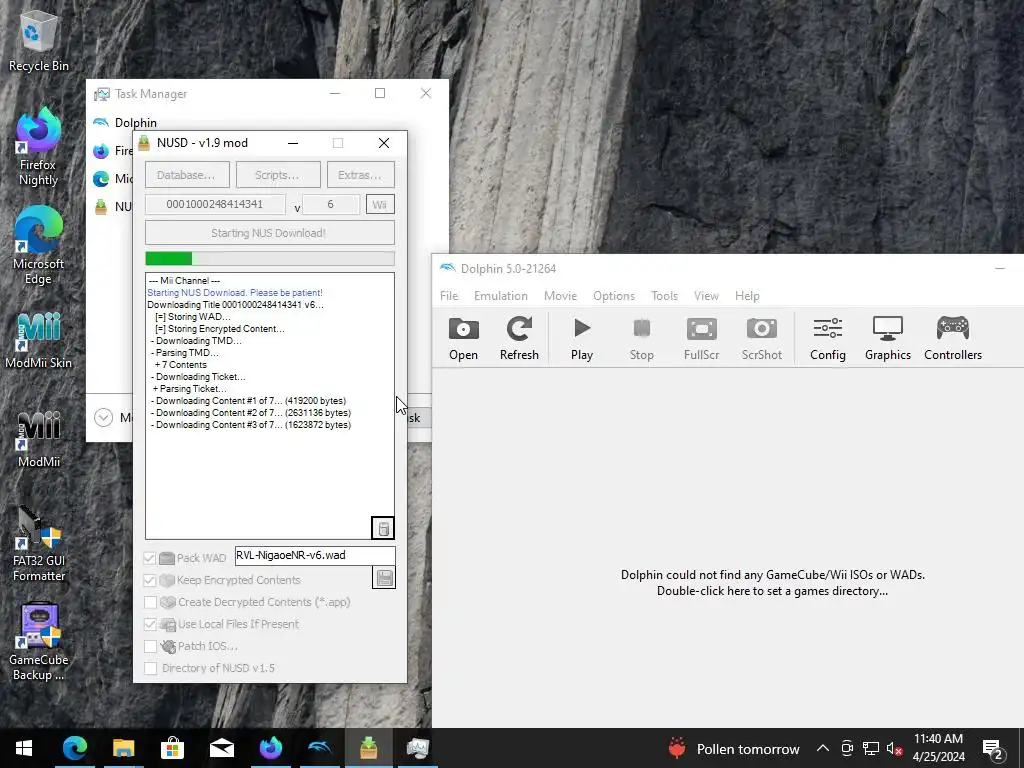Switch to Task Manager in taskbar
Viewport: 1024px width, 768px height.
[x=417, y=748]
